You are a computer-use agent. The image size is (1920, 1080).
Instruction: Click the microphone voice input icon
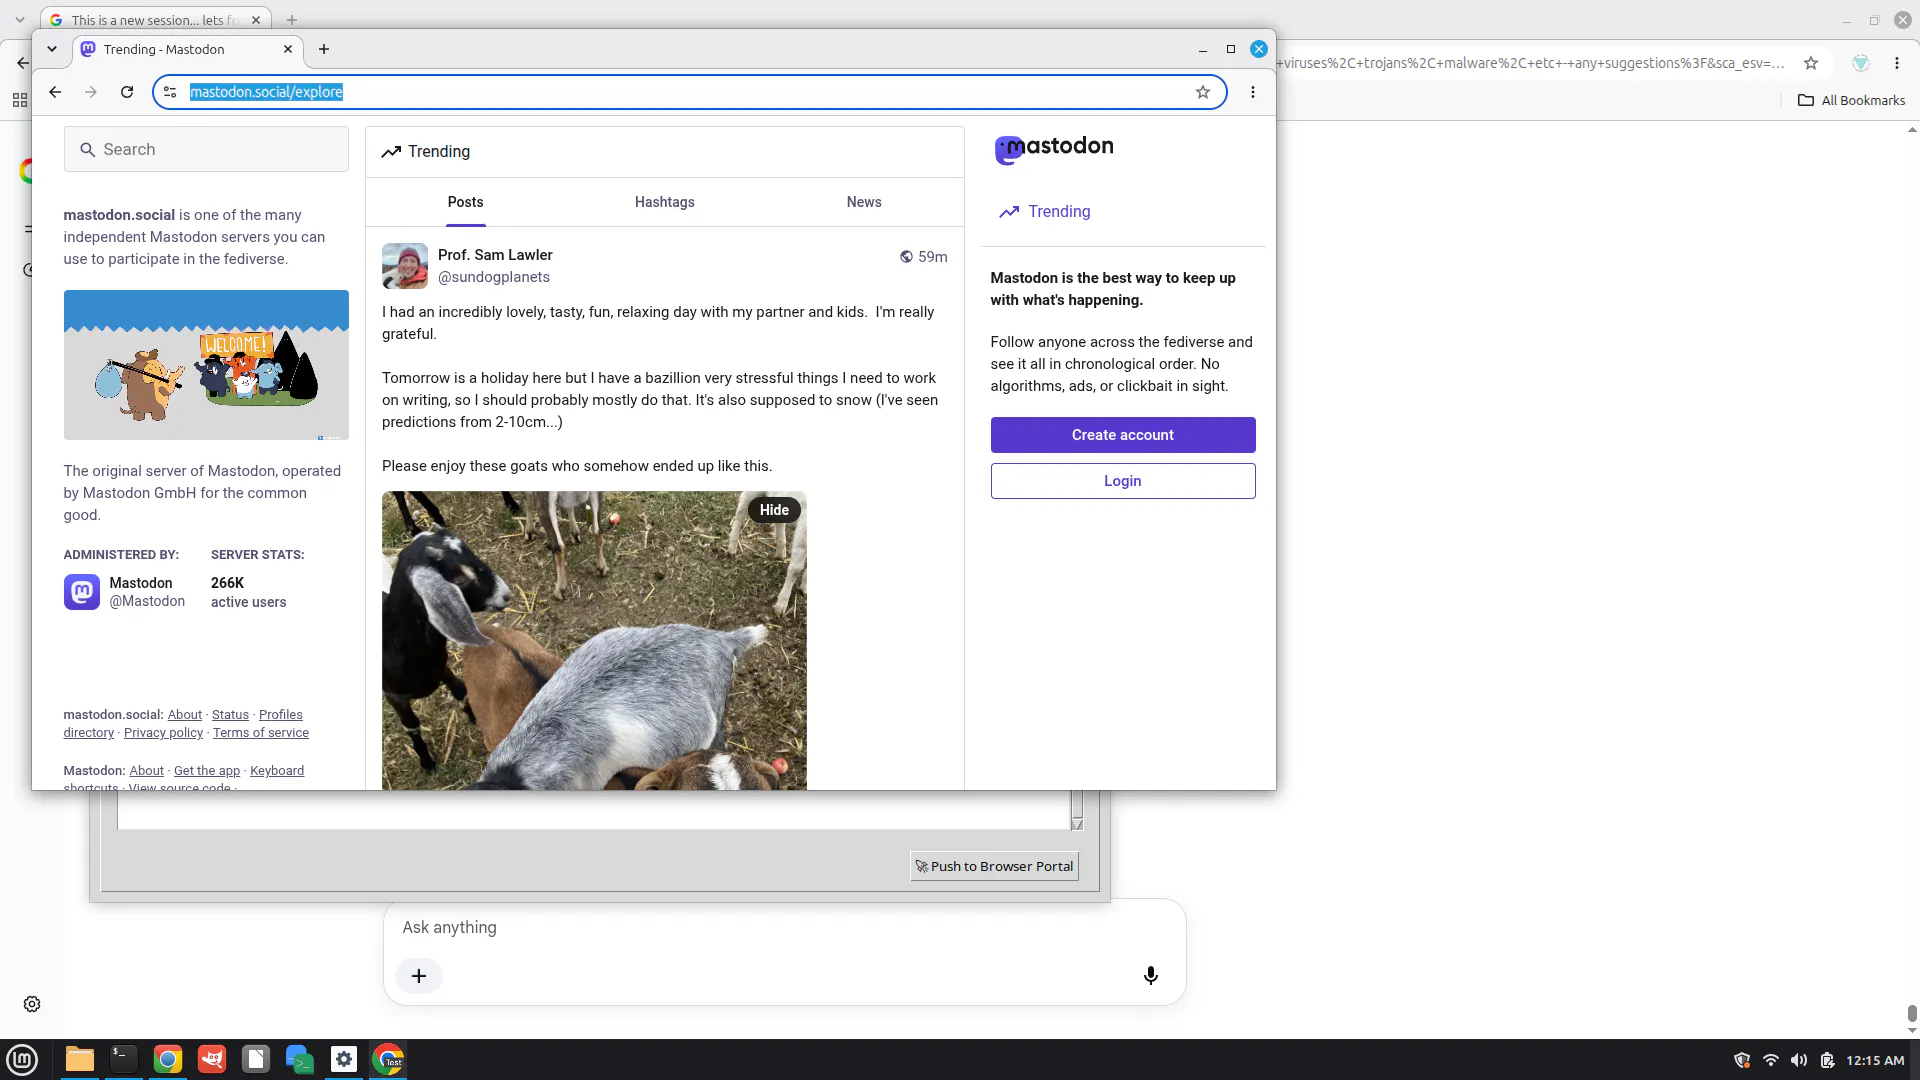point(1151,976)
